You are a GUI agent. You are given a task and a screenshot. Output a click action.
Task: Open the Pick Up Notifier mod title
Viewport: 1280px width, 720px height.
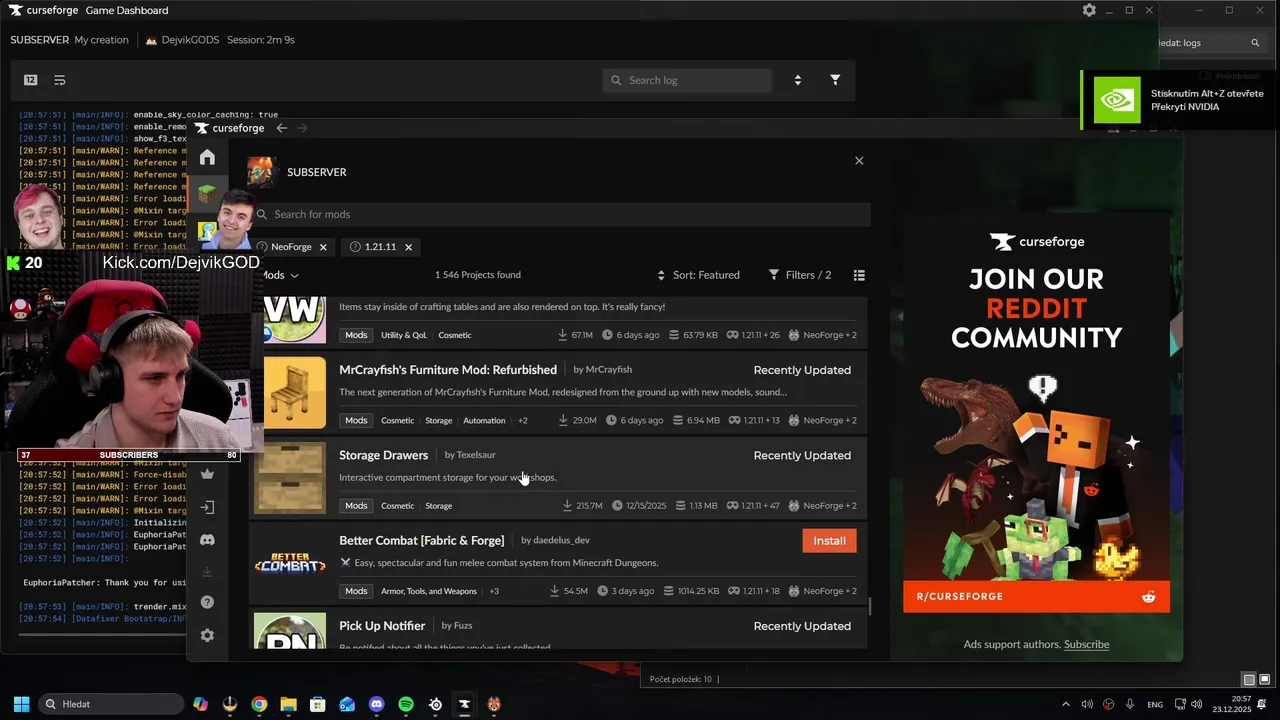click(382, 626)
